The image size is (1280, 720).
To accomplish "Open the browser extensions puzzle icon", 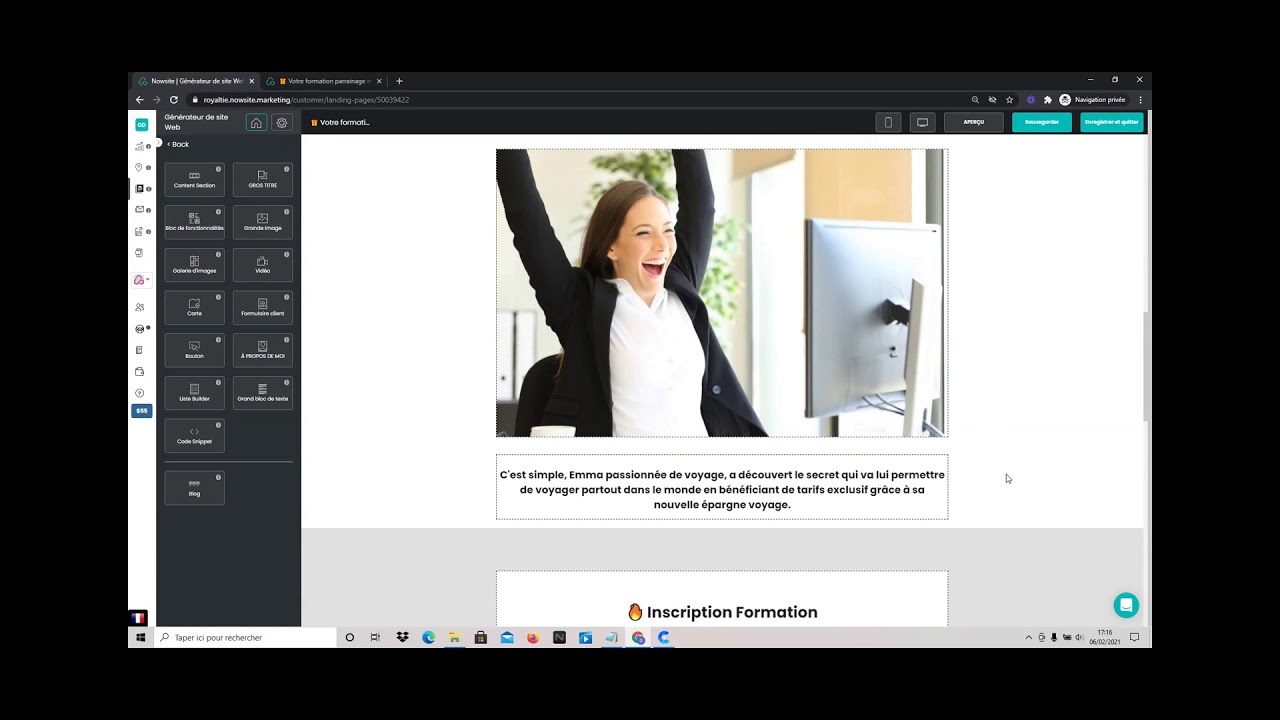I will pyautogui.click(x=1047, y=100).
